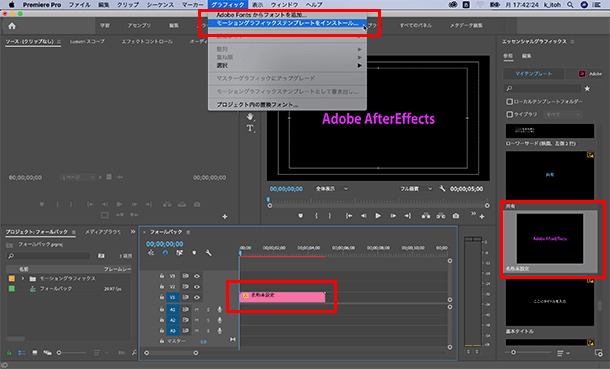
Task: Hide track V2 with the eye icon
Action: tap(197, 287)
